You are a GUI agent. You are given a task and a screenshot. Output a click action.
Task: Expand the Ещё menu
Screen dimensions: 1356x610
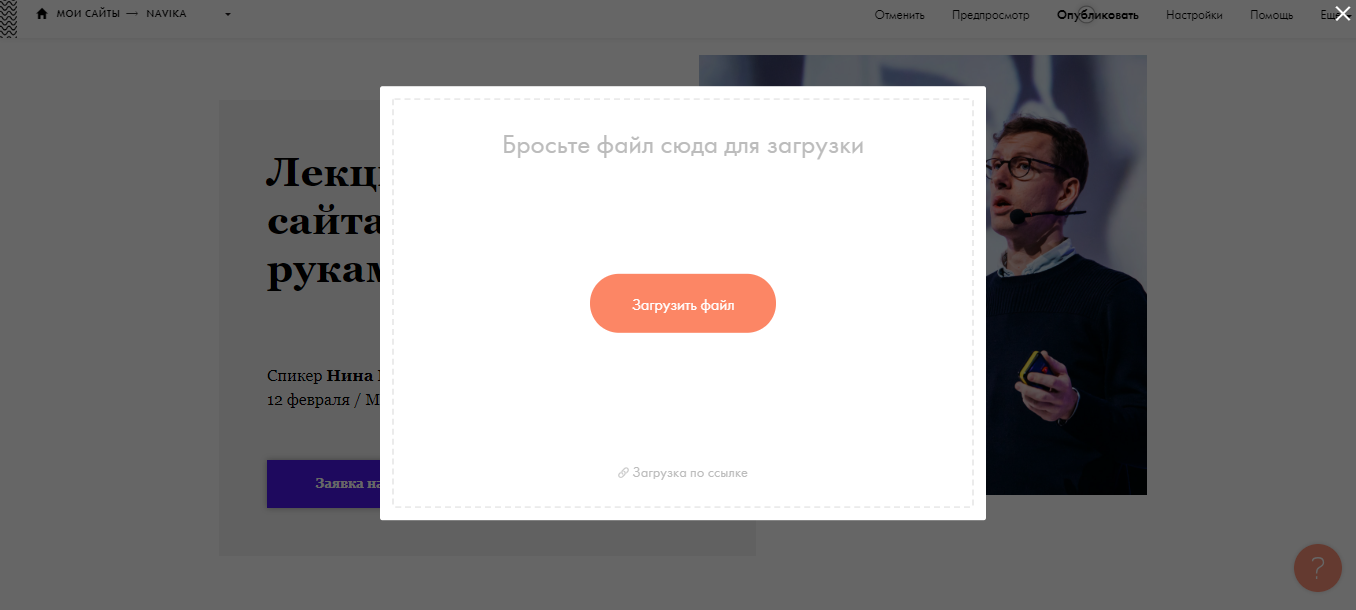click(x=1330, y=15)
